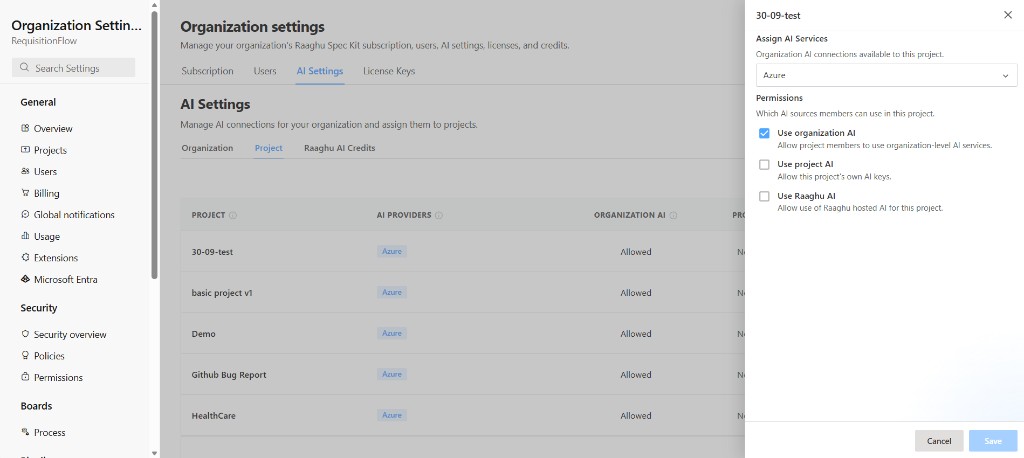
Task: Click info icon next to ORGANIZATION AI header
Action: tap(673, 216)
